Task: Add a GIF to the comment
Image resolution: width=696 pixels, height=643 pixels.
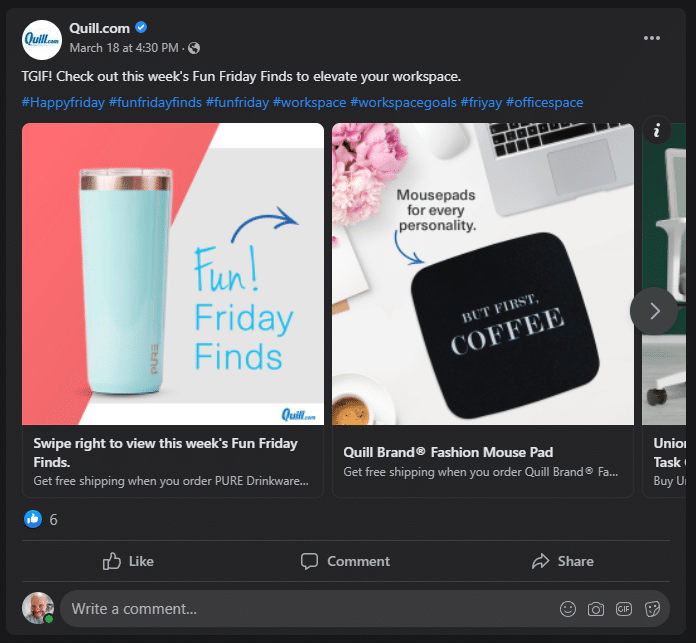Action: click(624, 609)
